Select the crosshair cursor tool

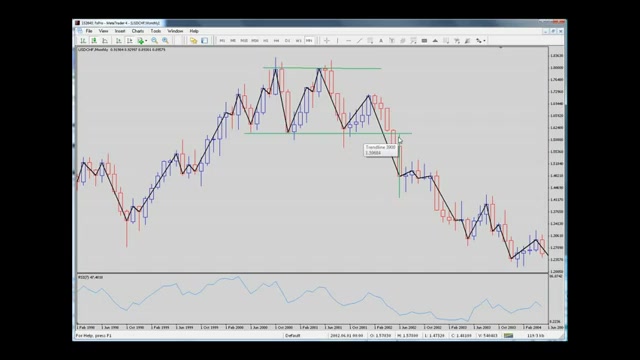[327, 40]
